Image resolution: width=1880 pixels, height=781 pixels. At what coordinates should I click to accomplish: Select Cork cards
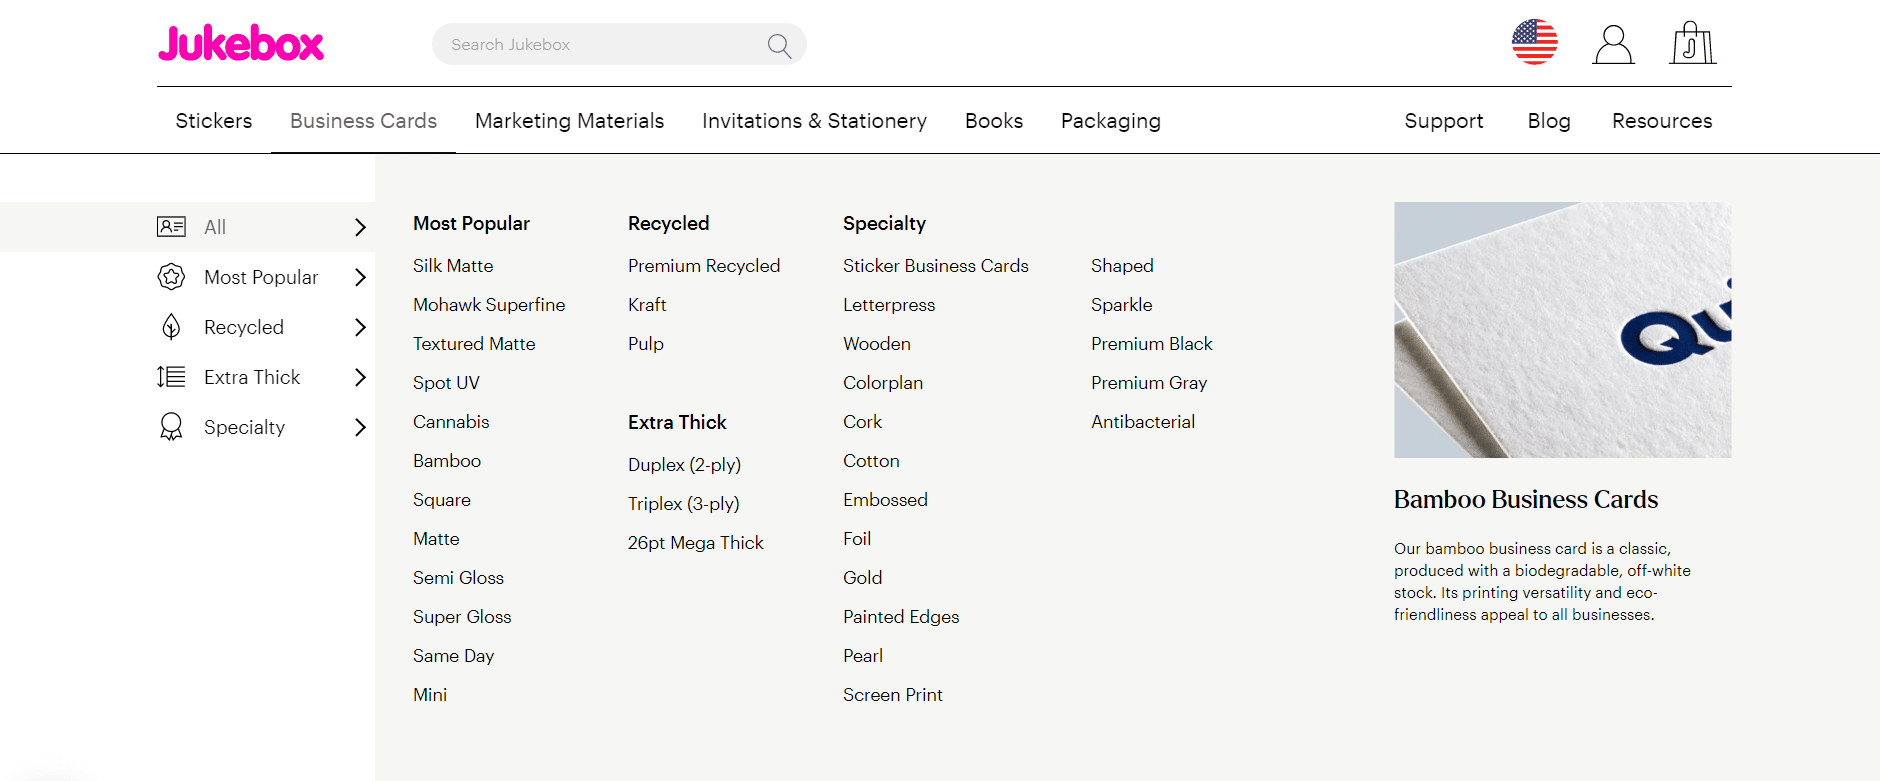[x=862, y=422]
